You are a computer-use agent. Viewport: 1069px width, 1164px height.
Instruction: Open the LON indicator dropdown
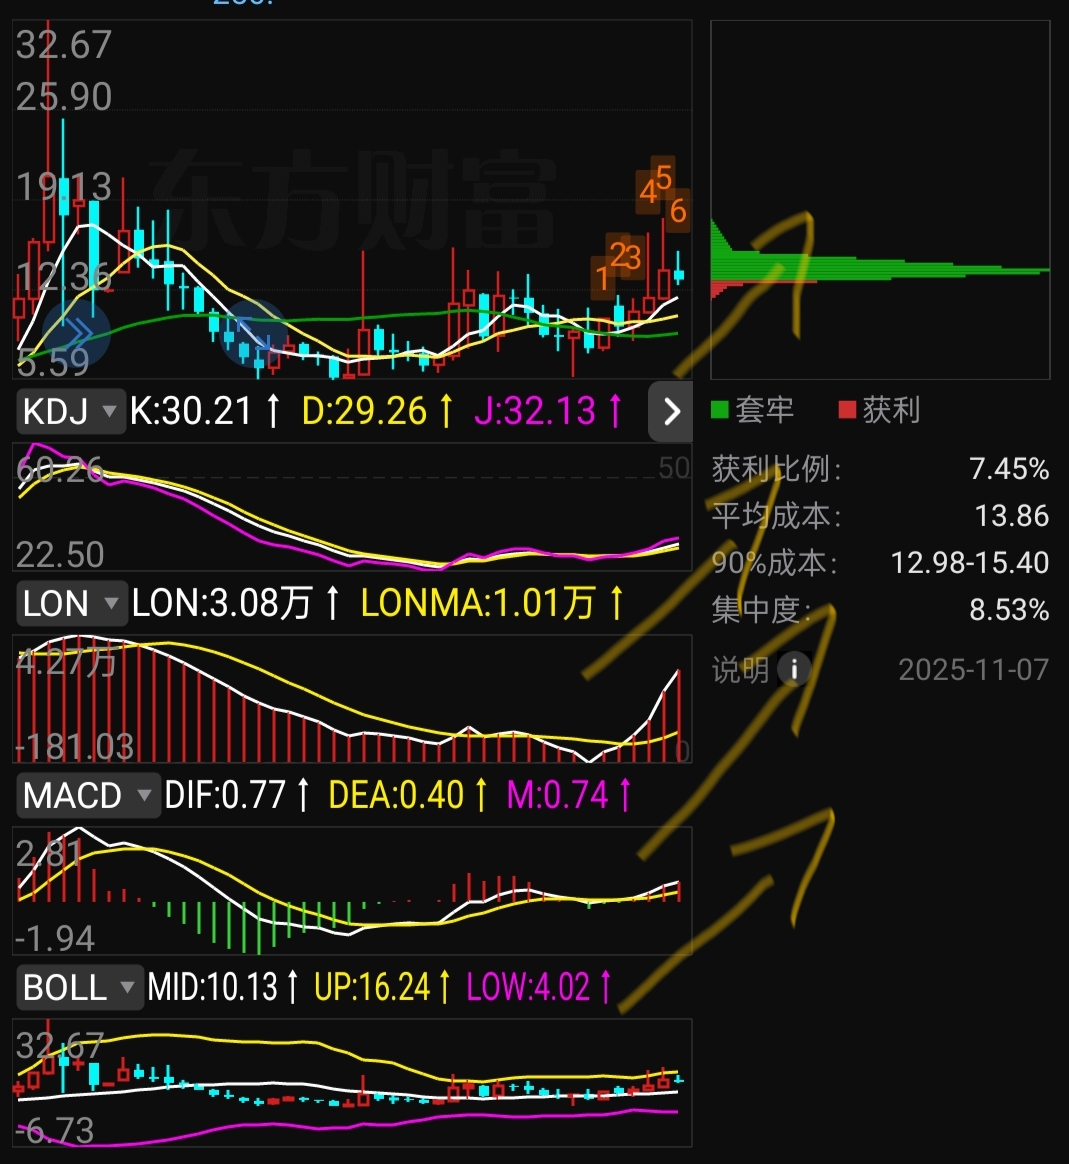pos(71,603)
